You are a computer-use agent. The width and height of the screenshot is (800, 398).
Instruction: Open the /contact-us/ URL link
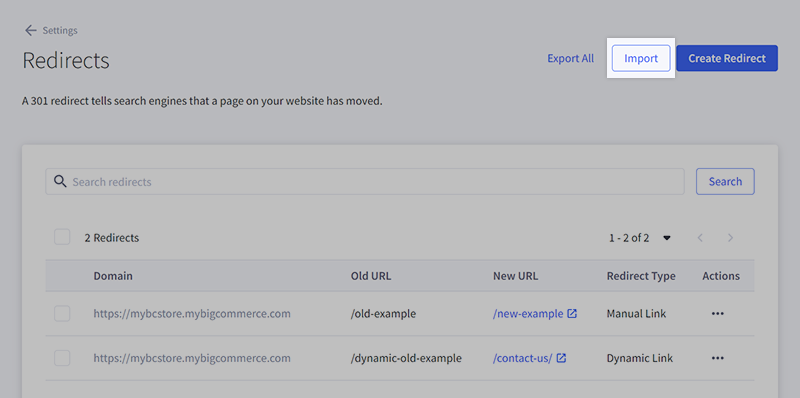[522, 358]
